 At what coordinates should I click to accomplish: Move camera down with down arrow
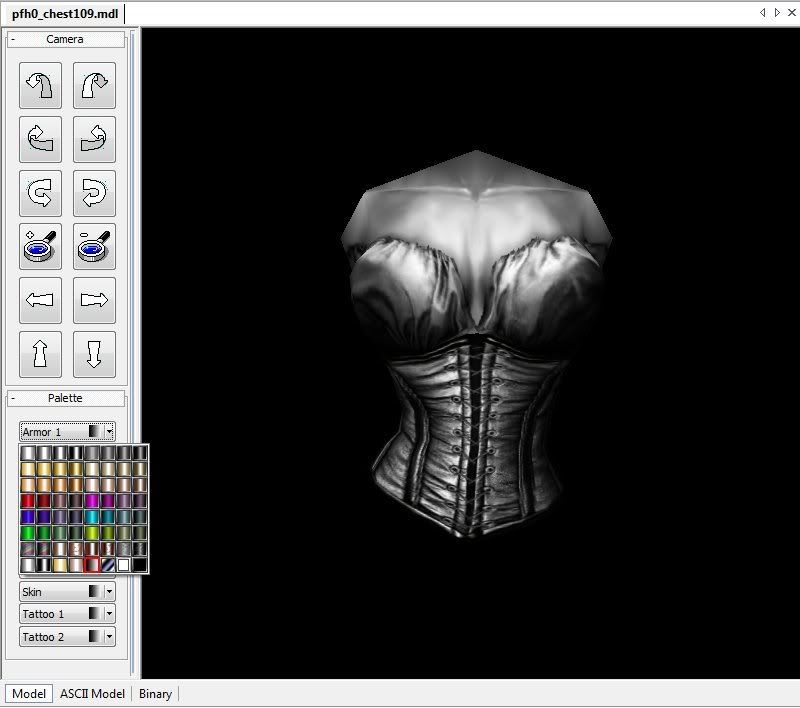(x=94, y=354)
